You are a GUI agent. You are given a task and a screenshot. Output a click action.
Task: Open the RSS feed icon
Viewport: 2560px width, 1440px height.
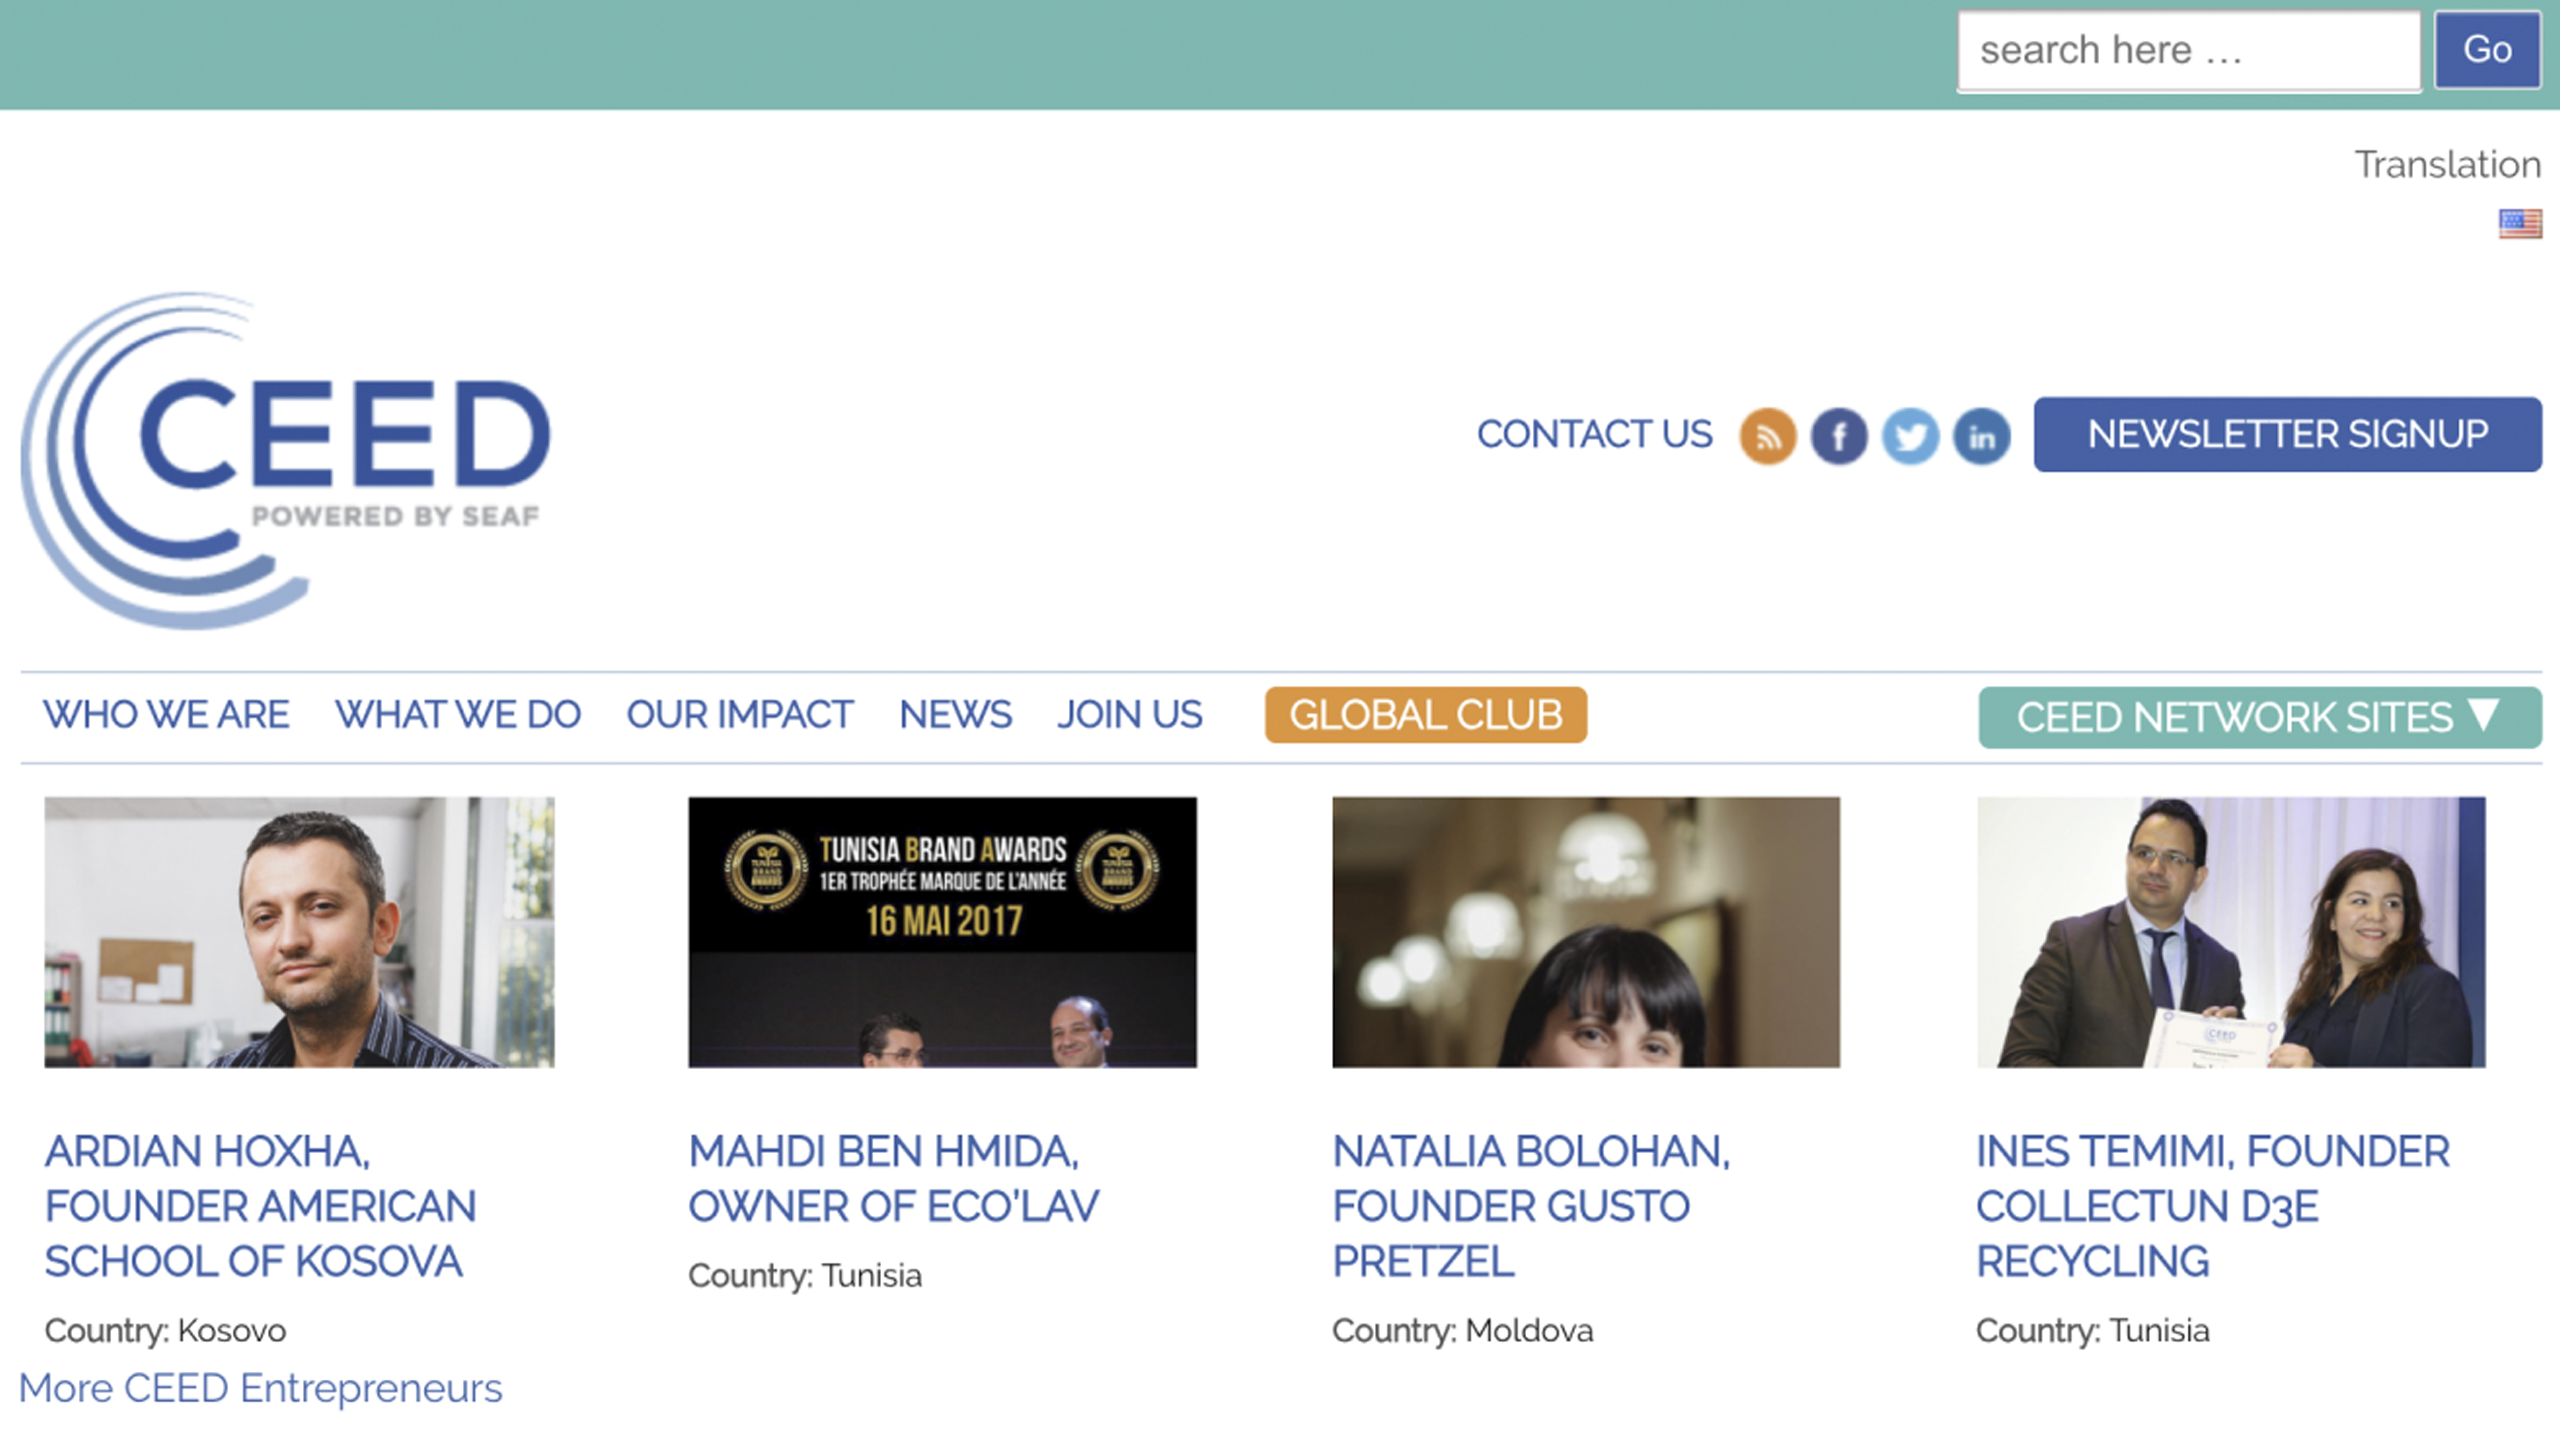click(x=1767, y=436)
